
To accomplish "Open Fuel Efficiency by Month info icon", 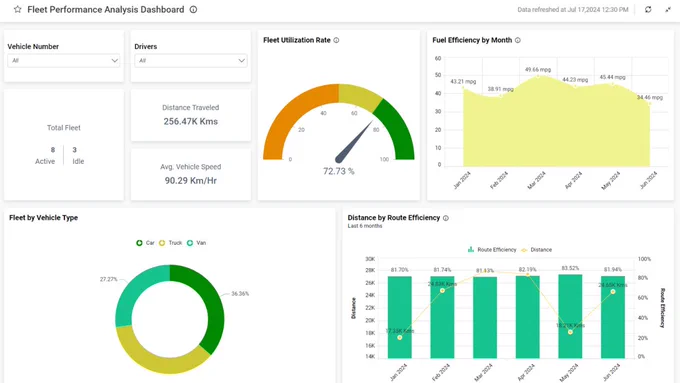I will click(517, 40).
